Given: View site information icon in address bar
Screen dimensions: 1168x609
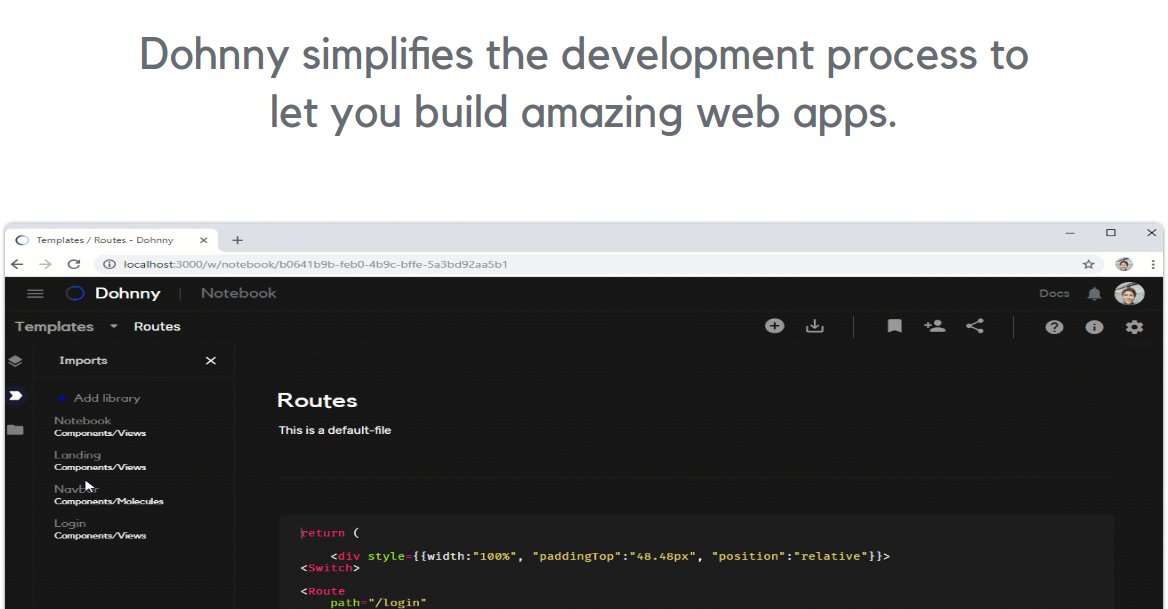Looking at the screenshot, I should (109, 264).
